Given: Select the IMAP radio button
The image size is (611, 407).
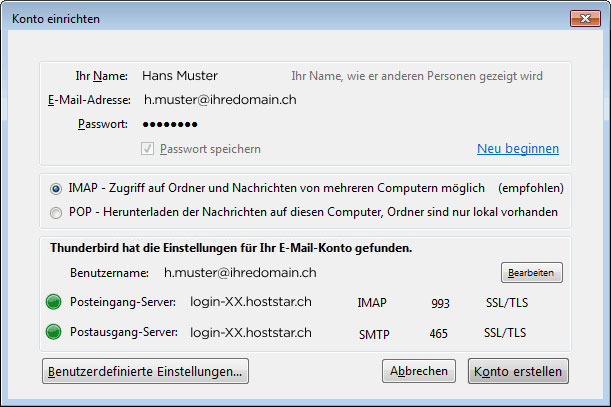Looking at the screenshot, I should pos(56,189).
